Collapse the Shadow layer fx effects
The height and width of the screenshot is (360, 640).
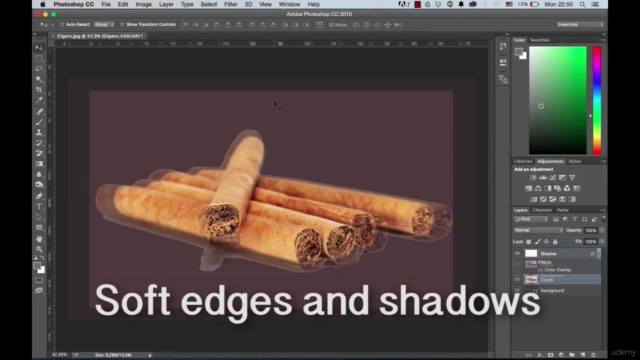pos(599,253)
